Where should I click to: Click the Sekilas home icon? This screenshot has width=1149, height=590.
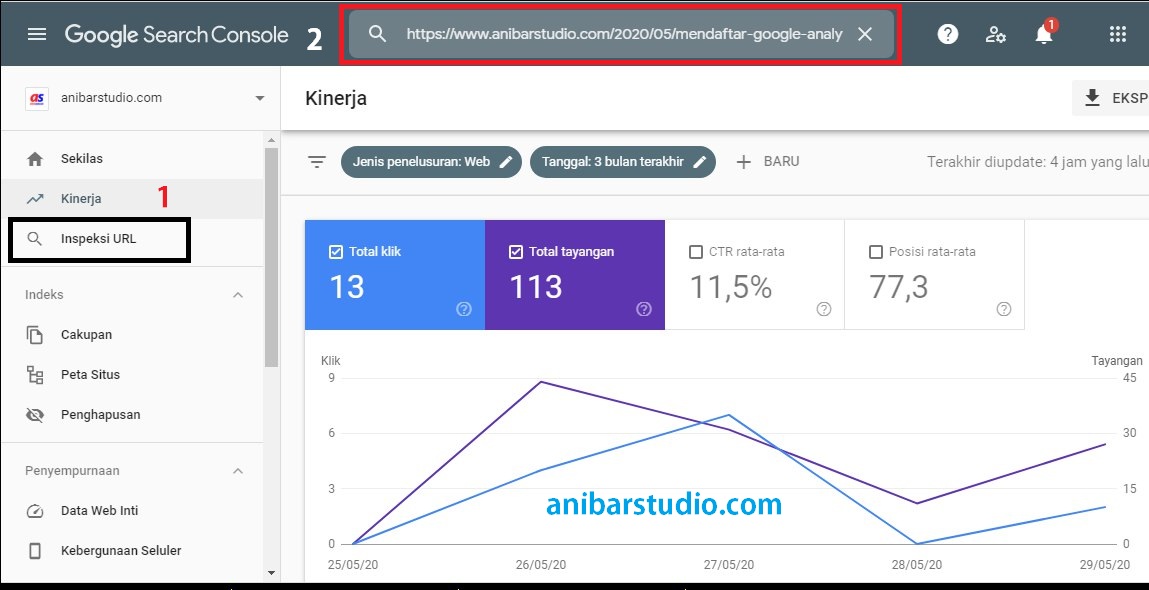pyautogui.click(x=34, y=159)
